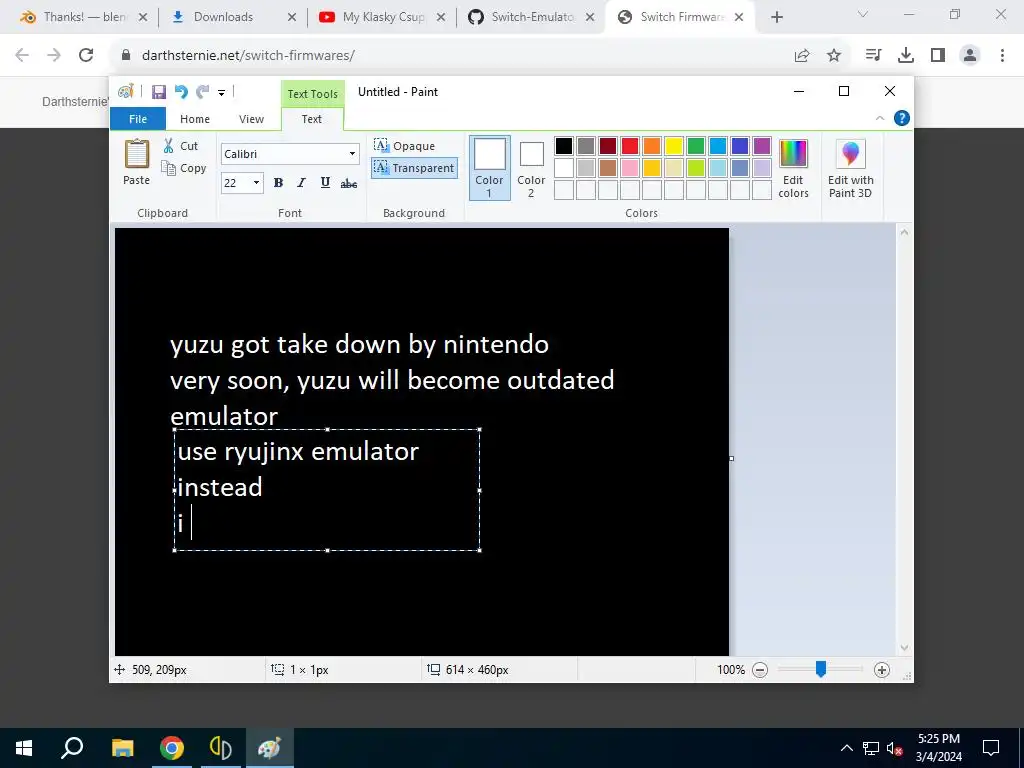Open the File menu in Paint
The image size is (1024, 768).
[x=138, y=119]
